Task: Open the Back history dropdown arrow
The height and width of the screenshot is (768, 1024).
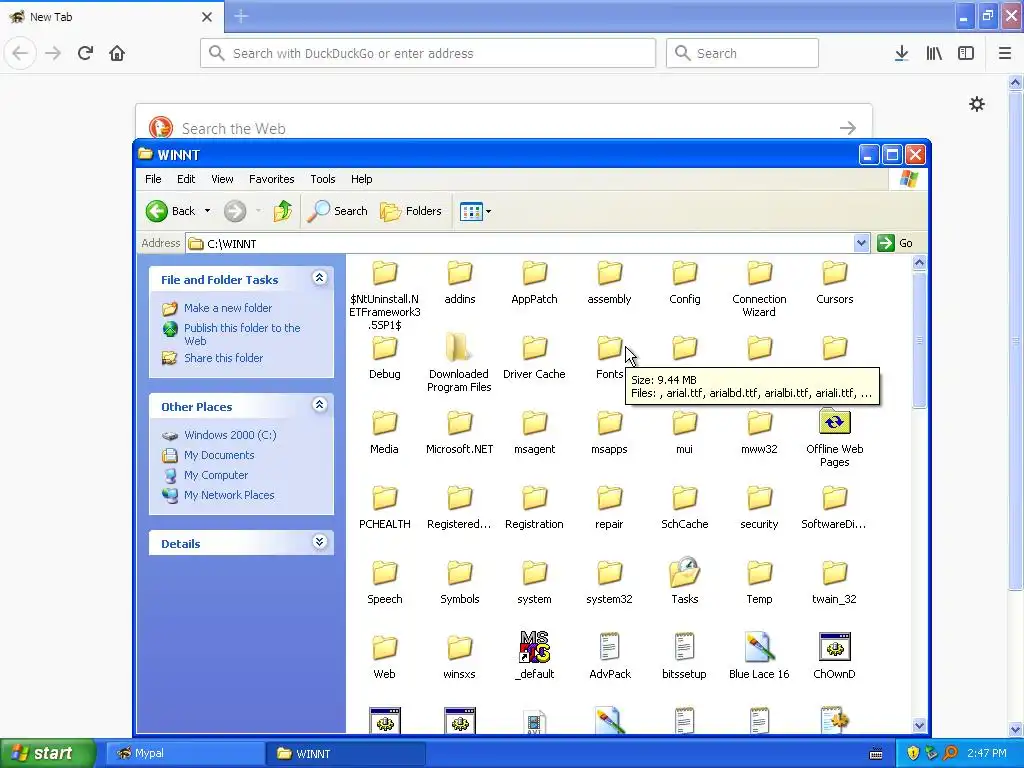Action: (208, 211)
